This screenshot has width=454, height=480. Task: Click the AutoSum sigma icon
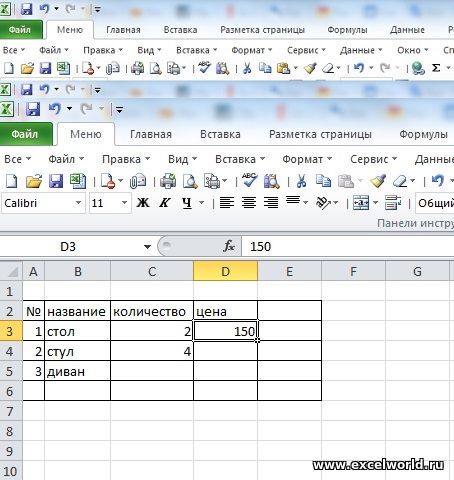tap(436, 68)
